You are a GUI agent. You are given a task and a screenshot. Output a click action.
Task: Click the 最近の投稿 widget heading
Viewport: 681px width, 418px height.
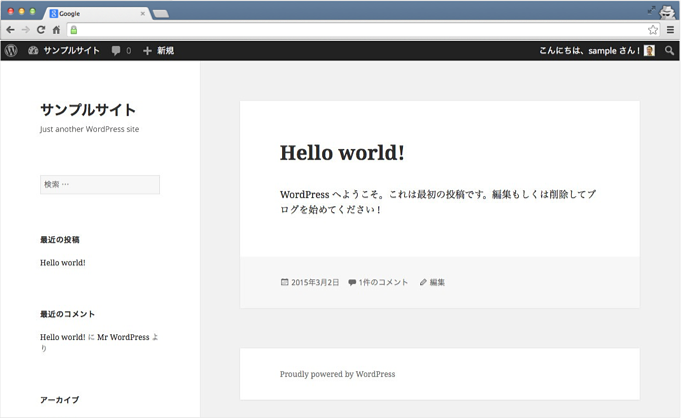point(60,240)
